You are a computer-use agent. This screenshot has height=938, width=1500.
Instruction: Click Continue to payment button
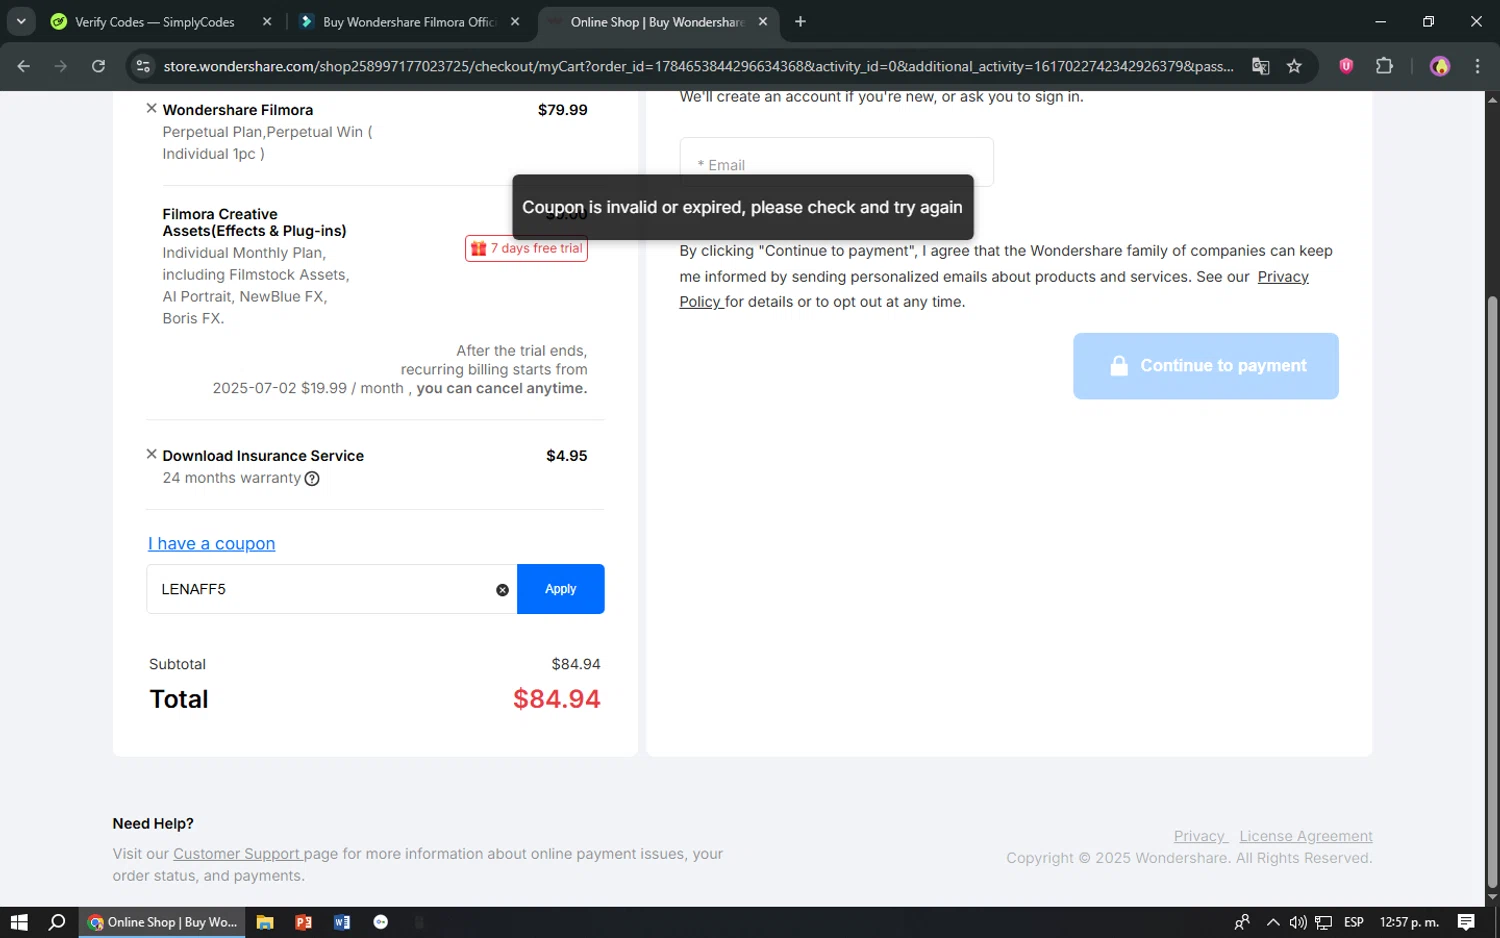pos(1205,366)
